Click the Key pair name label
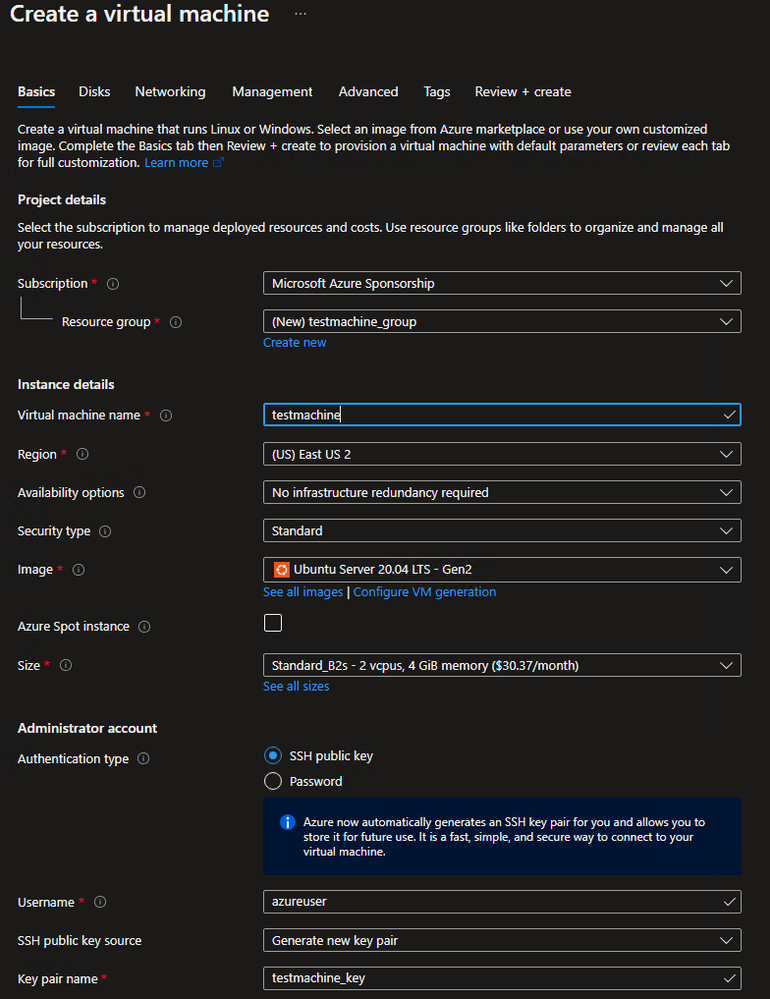 pyautogui.click(x=57, y=979)
